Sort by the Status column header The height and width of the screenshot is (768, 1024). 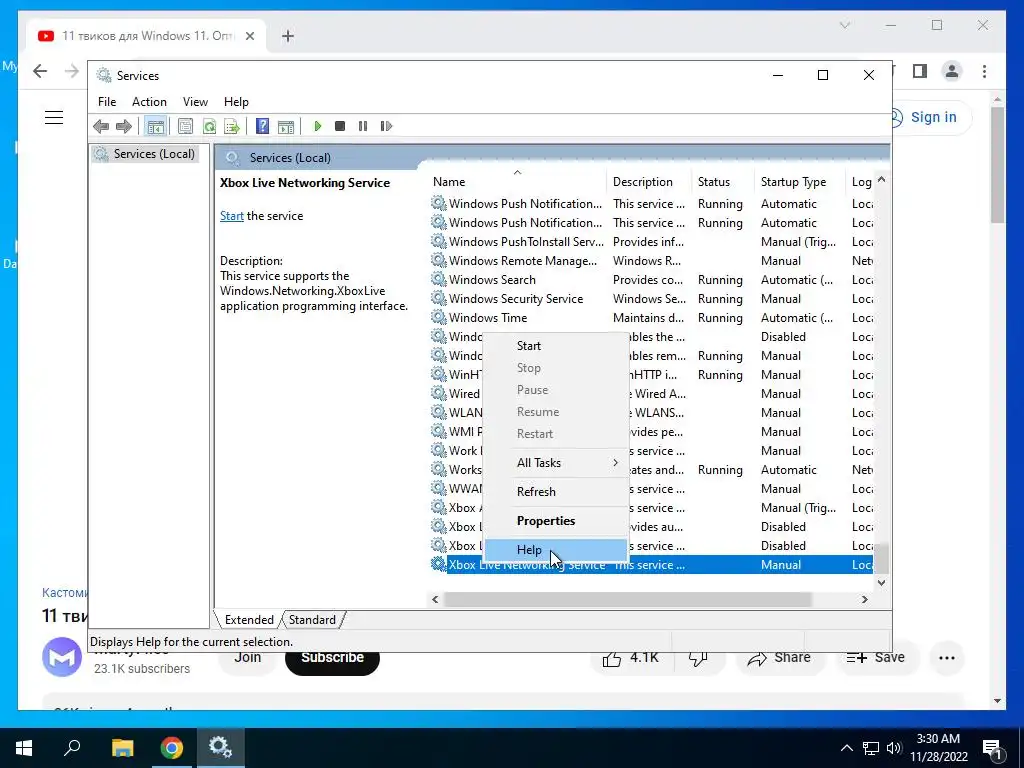pos(724,182)
